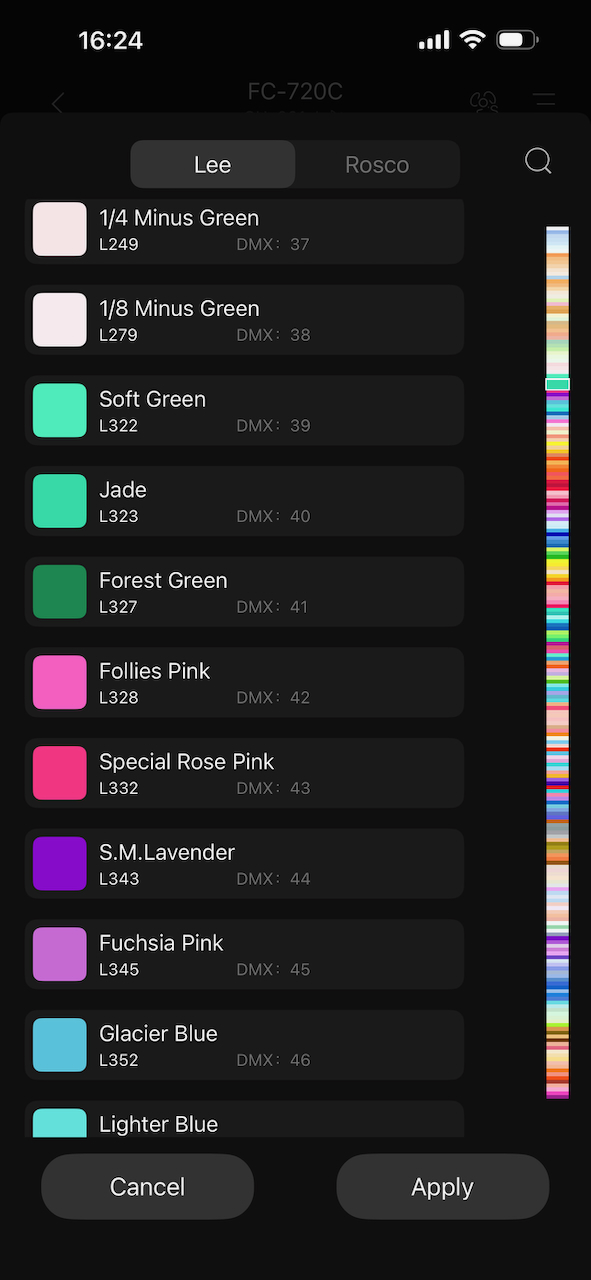
Task: Switch to the Rosco gel library
Action: click(377, 164)
